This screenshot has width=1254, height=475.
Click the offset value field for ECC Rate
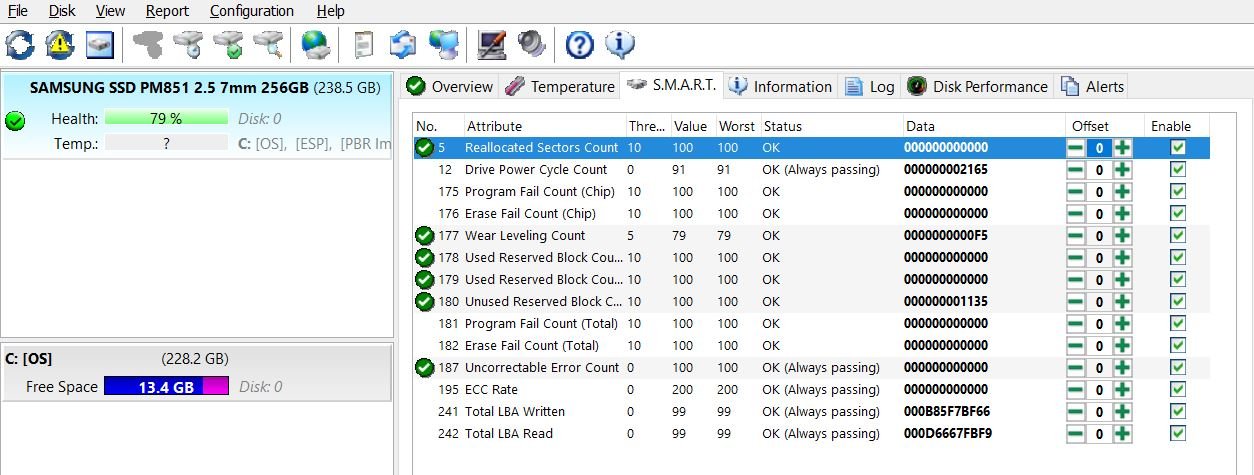pyautogui.click(x=1099, y=390)
